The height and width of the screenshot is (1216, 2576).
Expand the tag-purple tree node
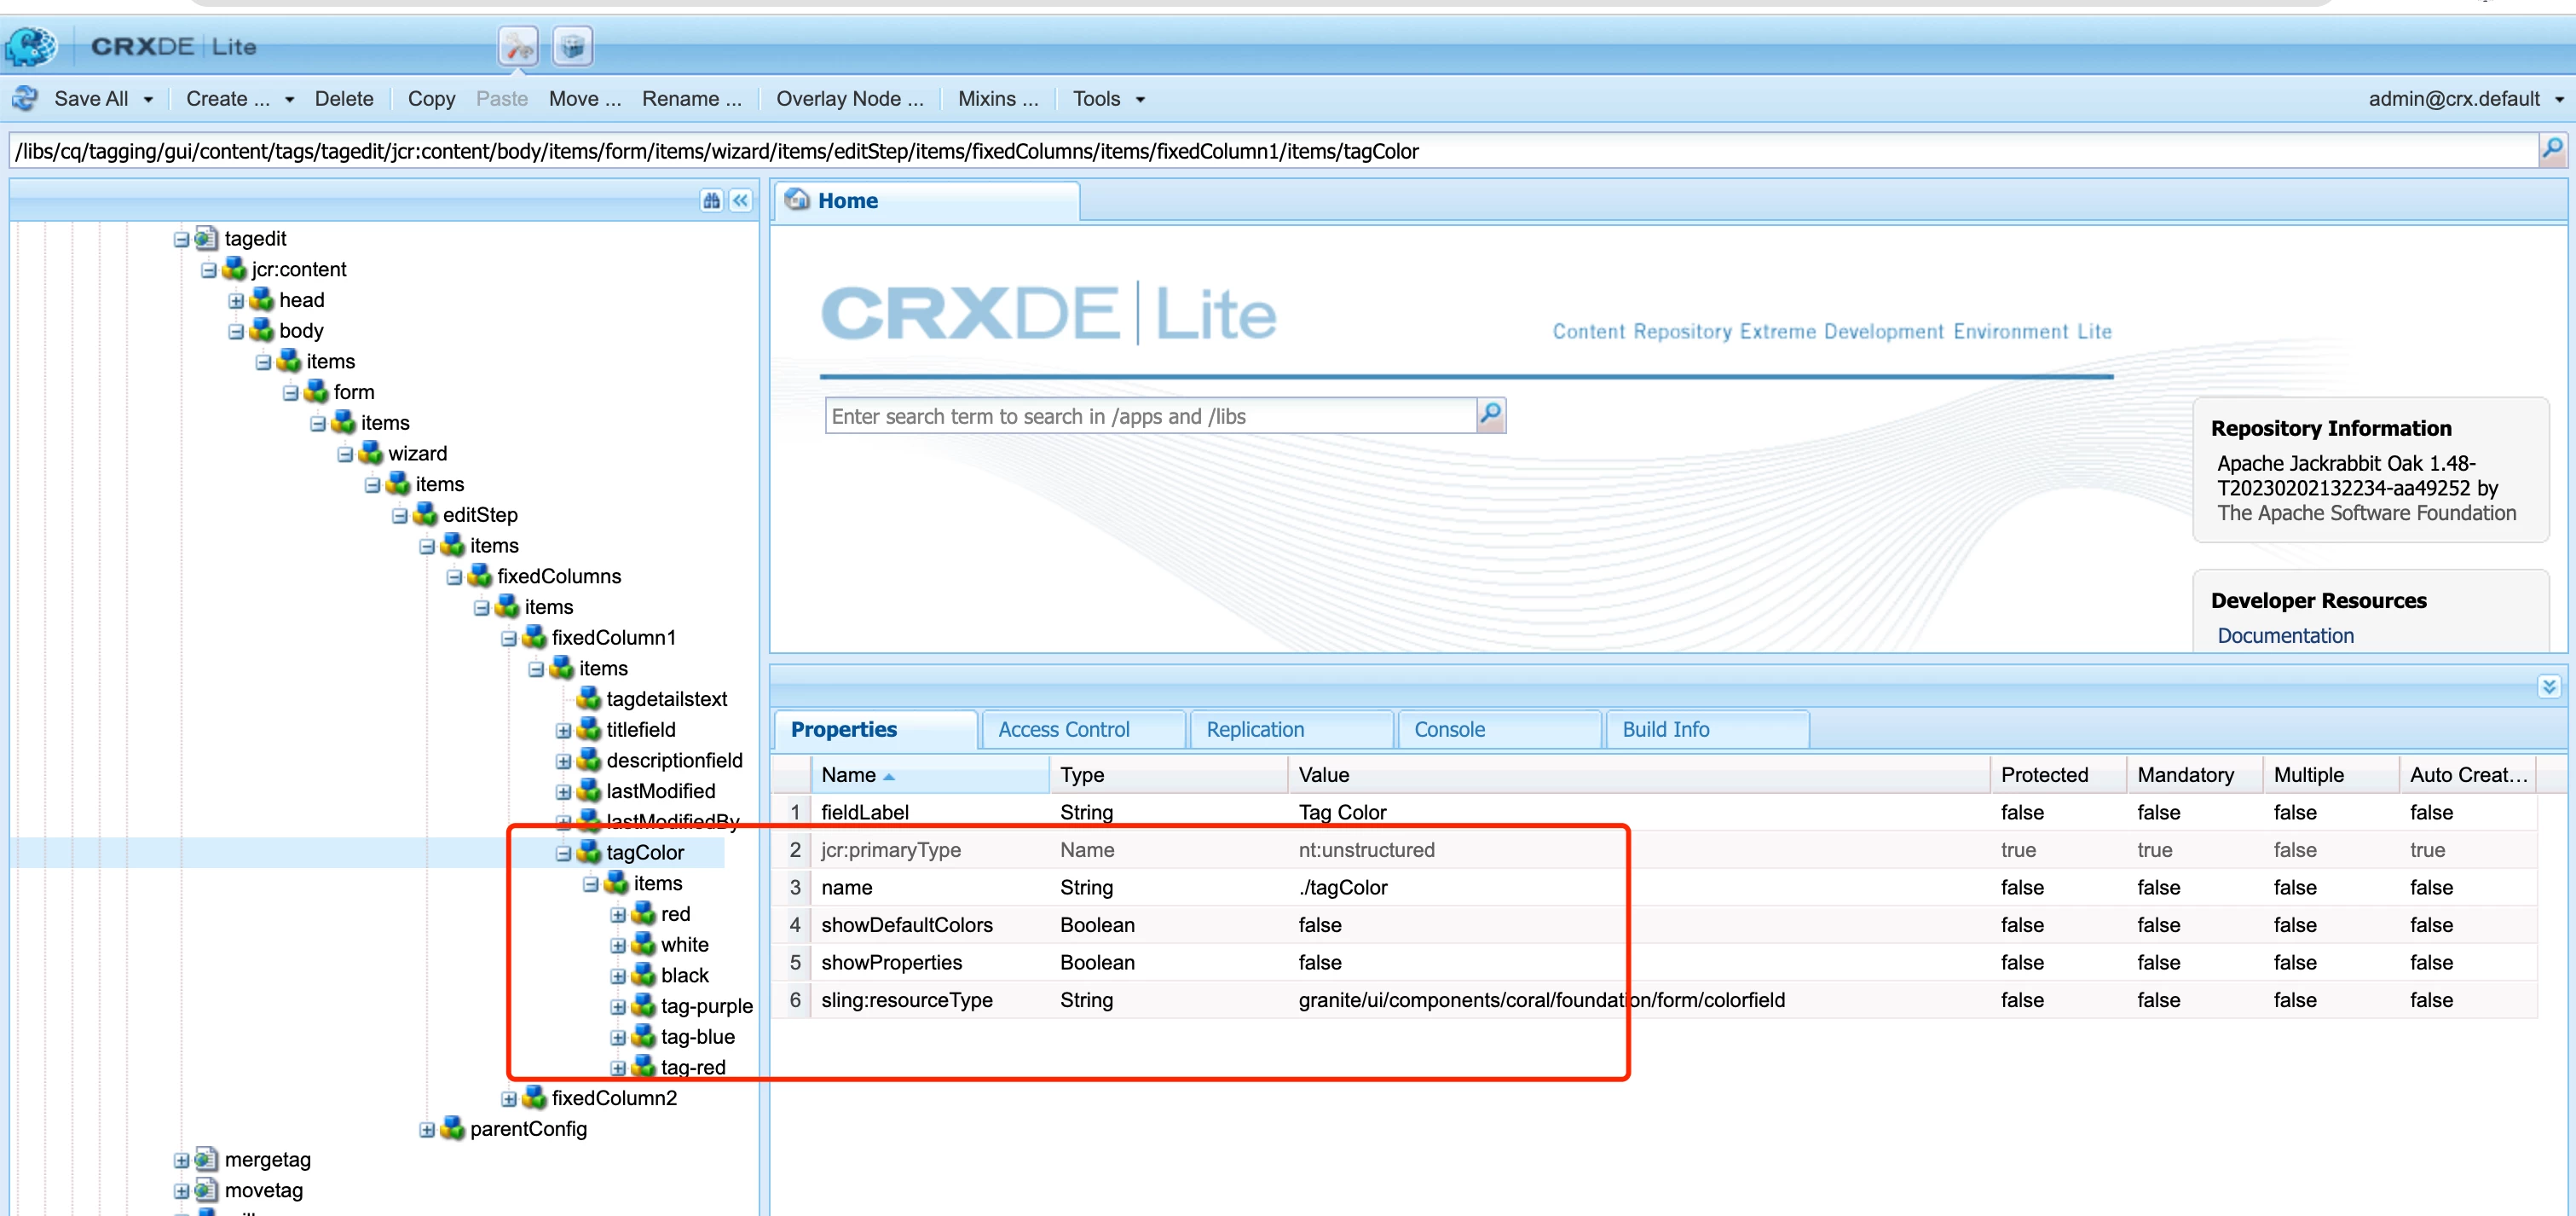coord(618,1007)
